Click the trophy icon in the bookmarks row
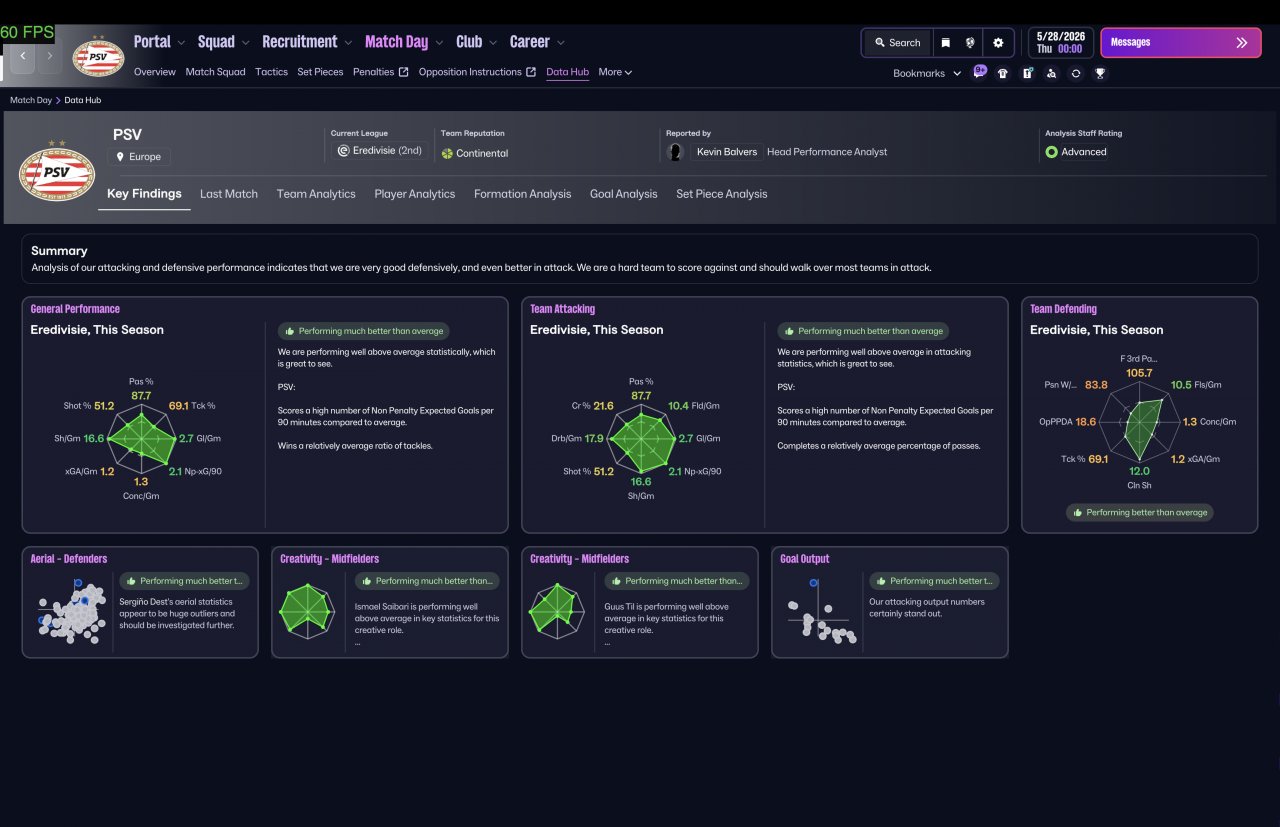 1100,73
